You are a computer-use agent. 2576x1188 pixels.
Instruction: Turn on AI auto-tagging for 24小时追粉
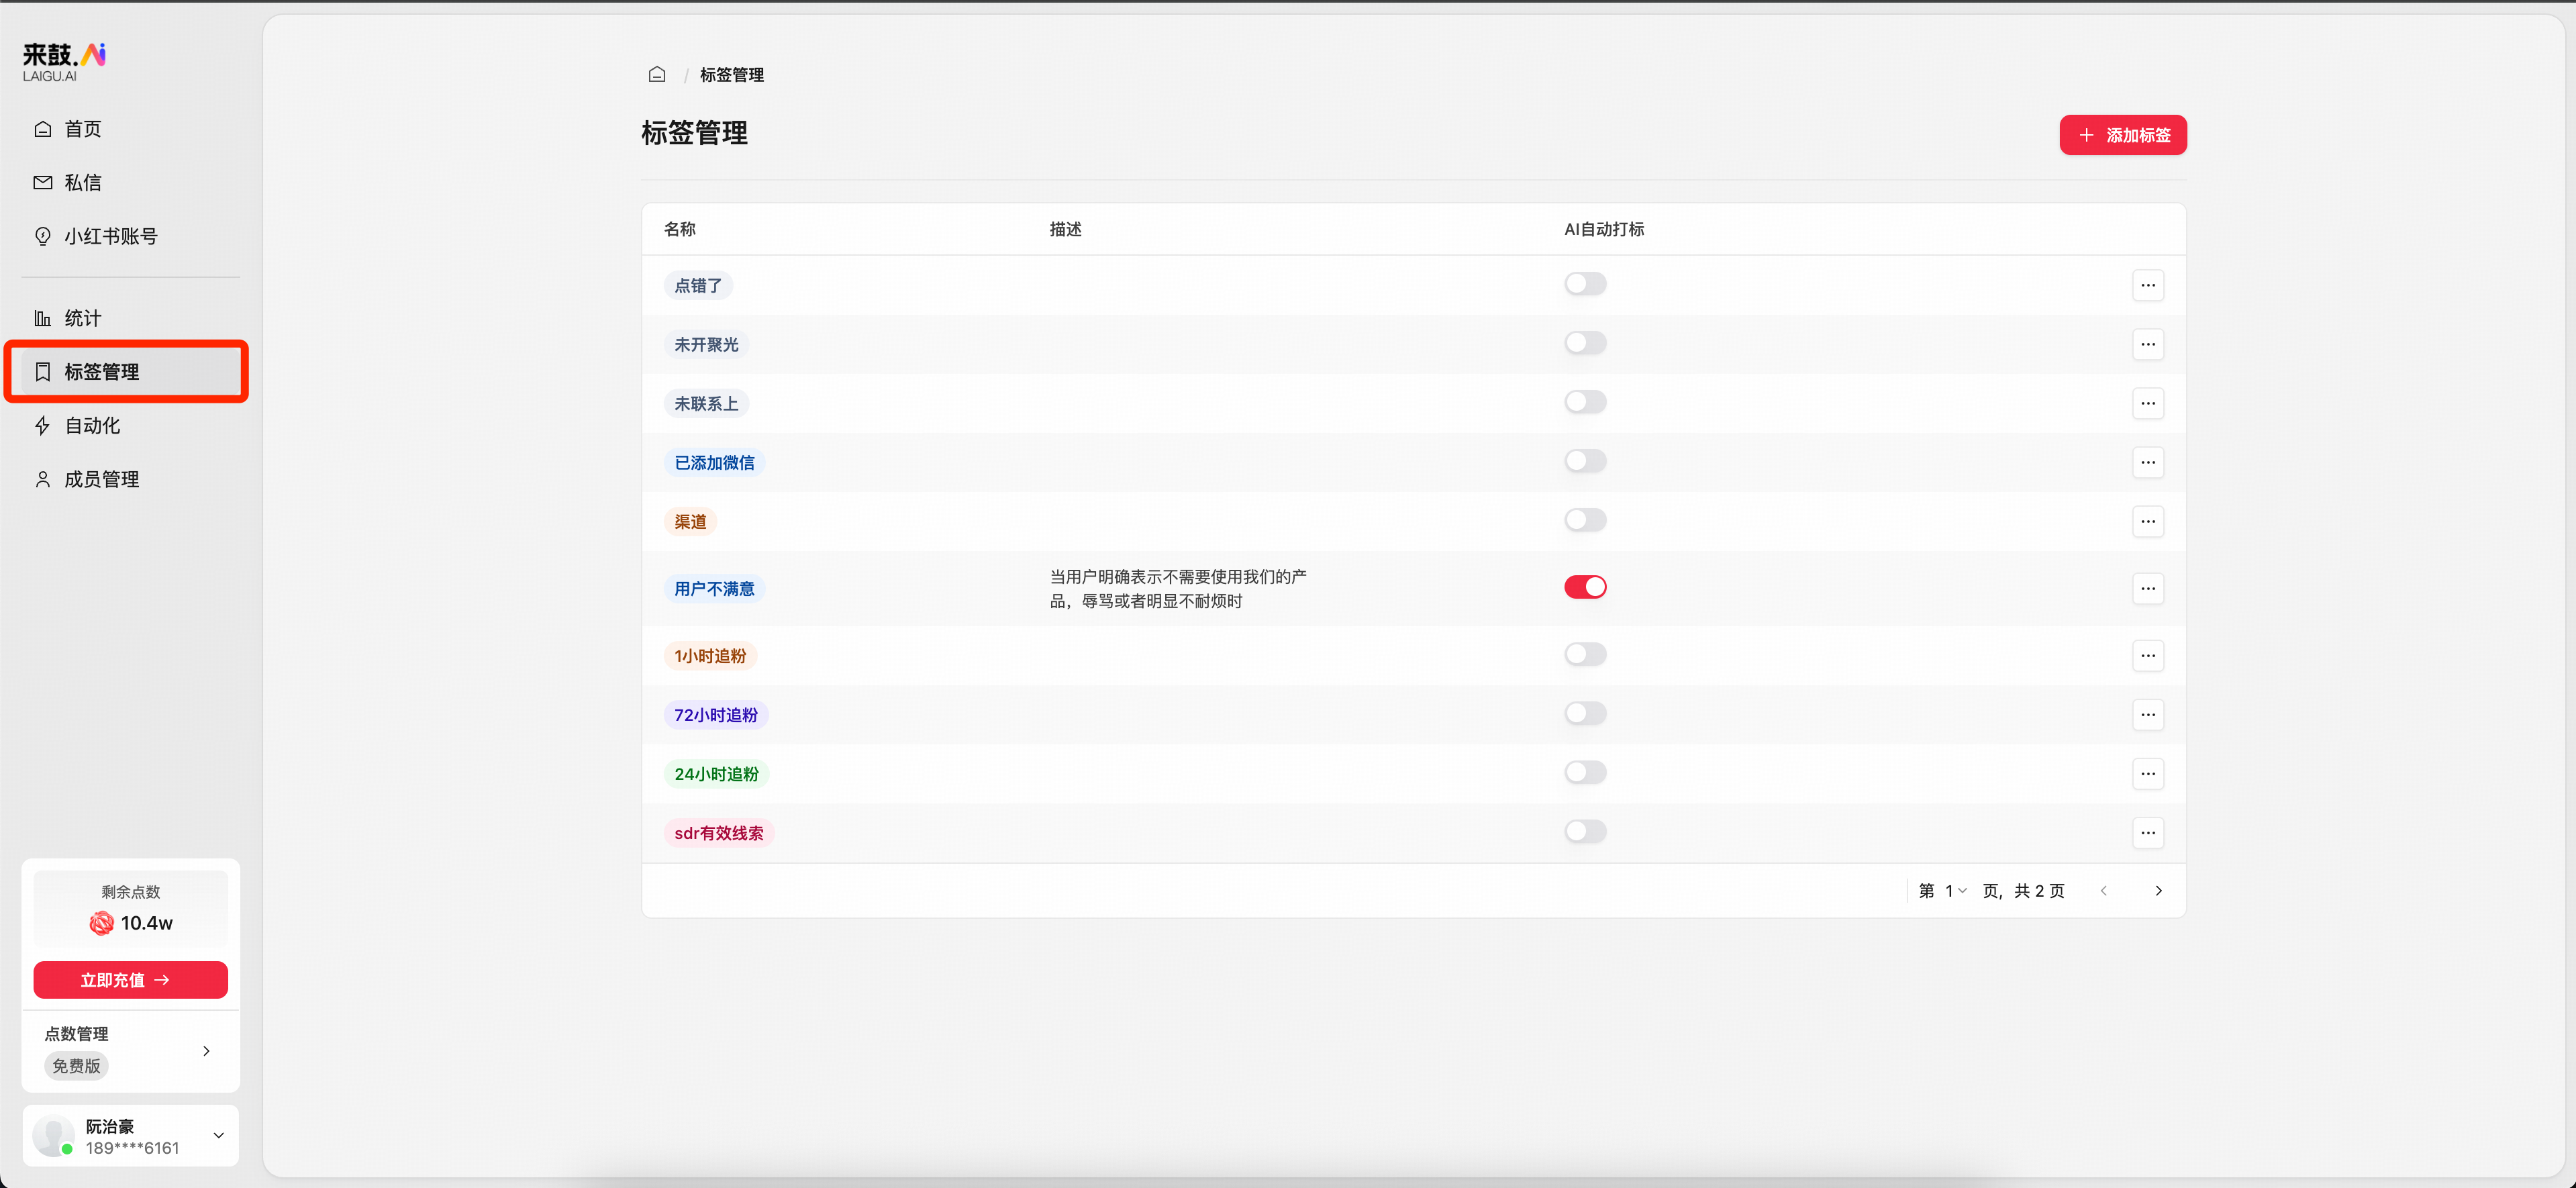point(1585,772)
